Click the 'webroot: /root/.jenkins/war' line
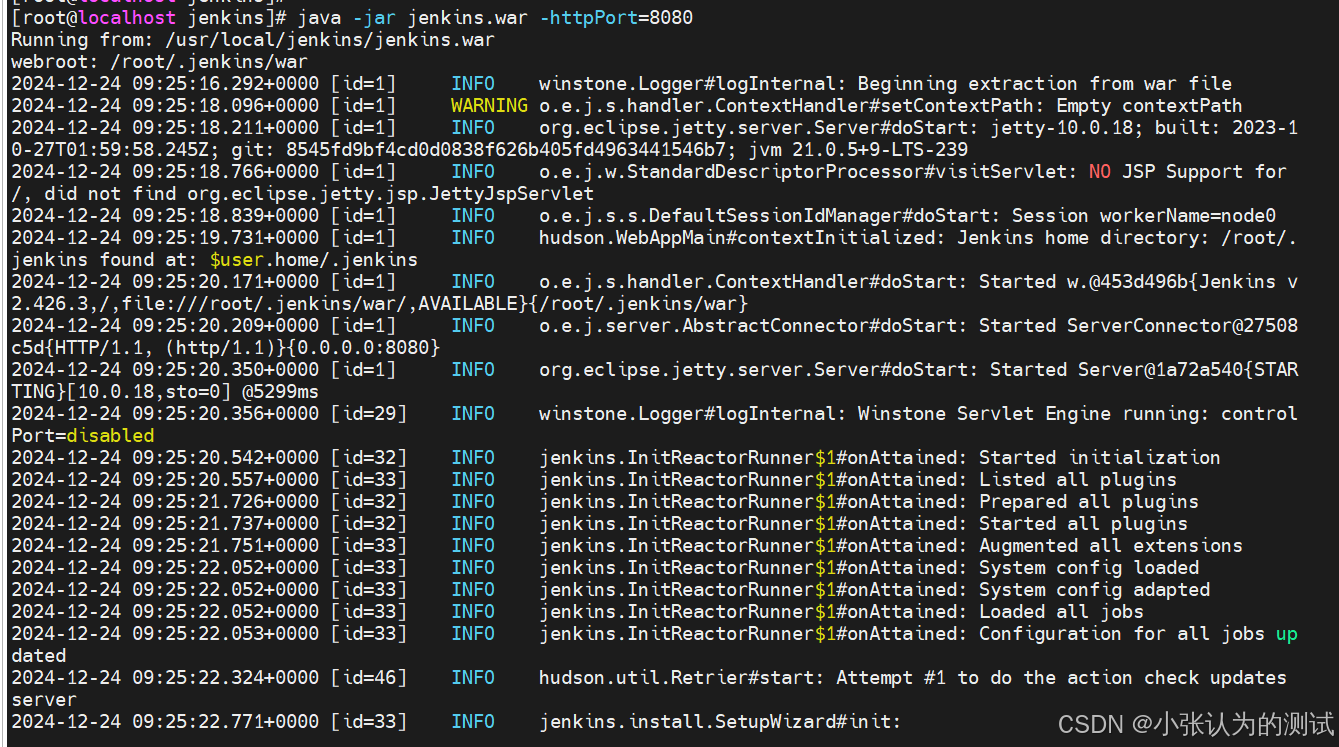 point(159,62)
